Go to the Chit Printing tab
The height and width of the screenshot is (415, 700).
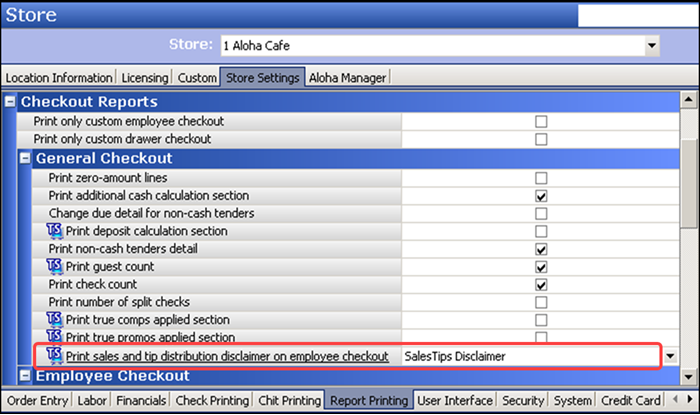coord(289,401)
